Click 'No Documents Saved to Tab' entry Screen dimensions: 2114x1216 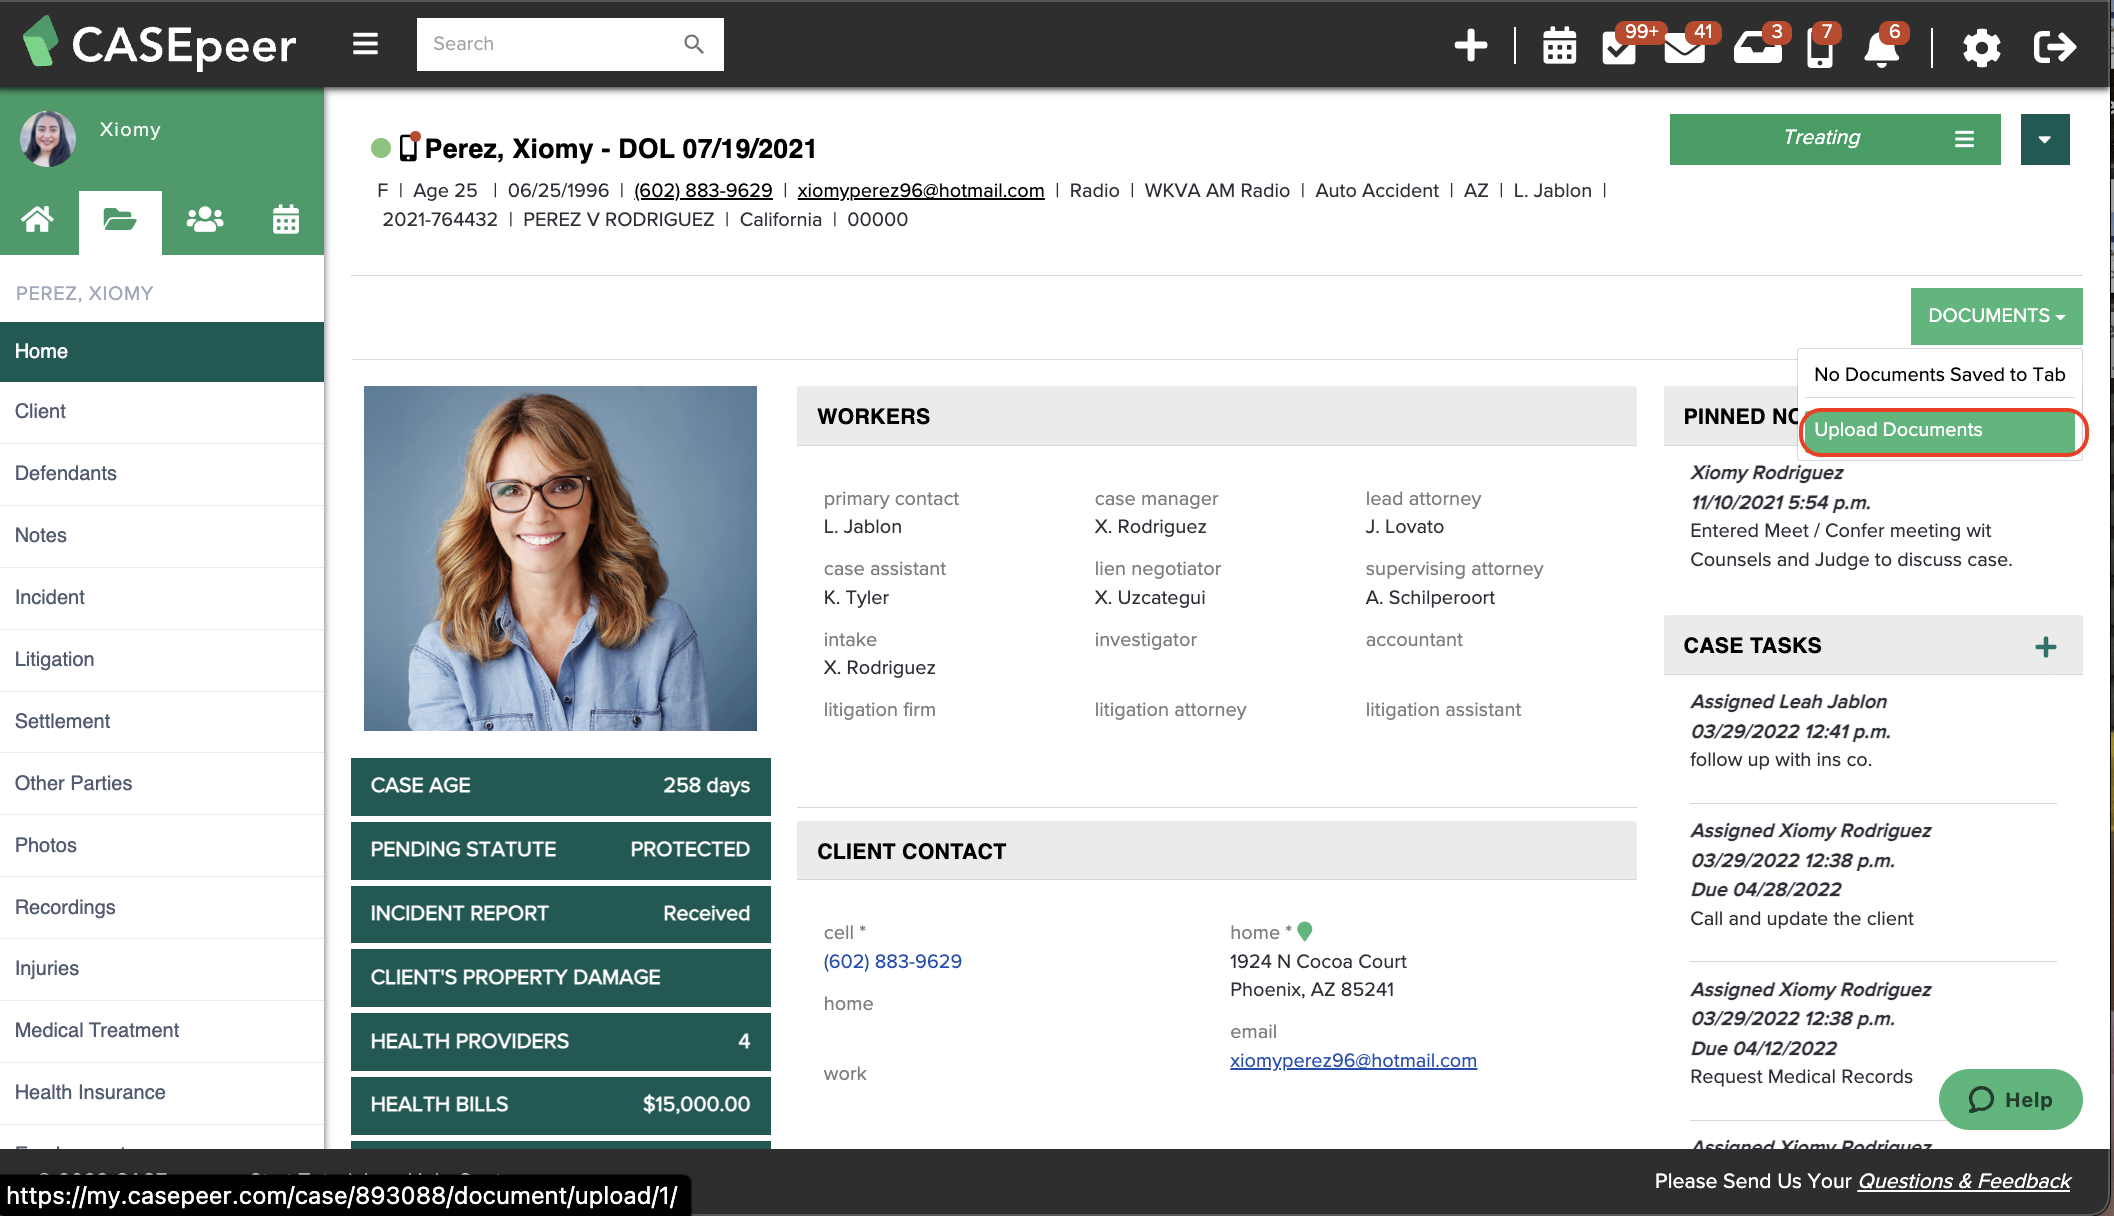1939,375
